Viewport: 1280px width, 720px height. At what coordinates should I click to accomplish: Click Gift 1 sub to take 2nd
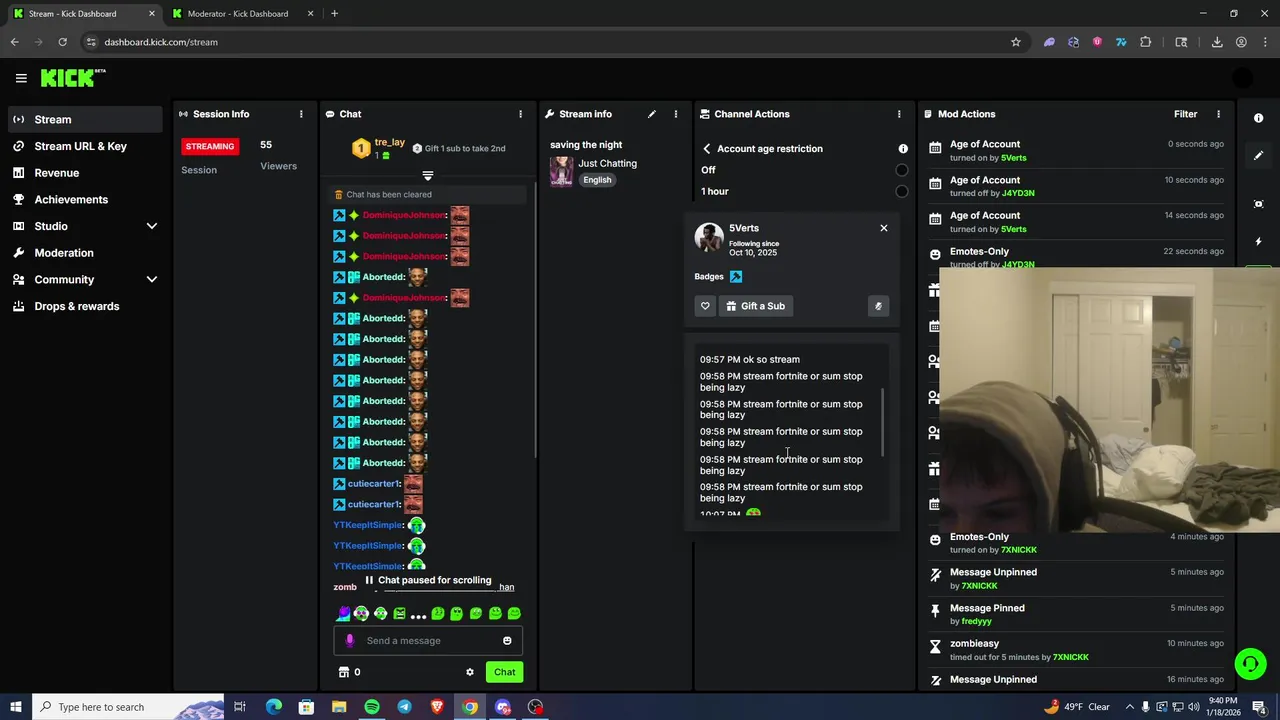tap(459, 148)
